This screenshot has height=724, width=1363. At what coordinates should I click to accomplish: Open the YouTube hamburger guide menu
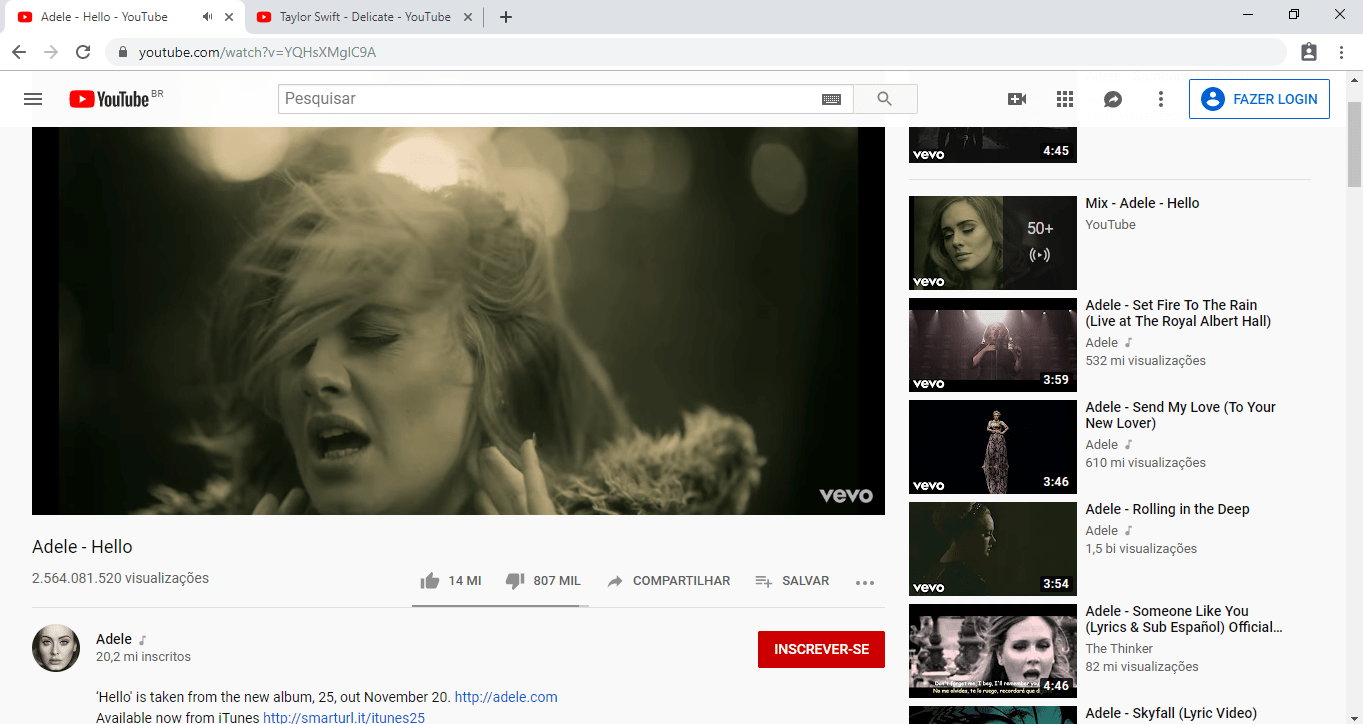[x=33, y=99]
